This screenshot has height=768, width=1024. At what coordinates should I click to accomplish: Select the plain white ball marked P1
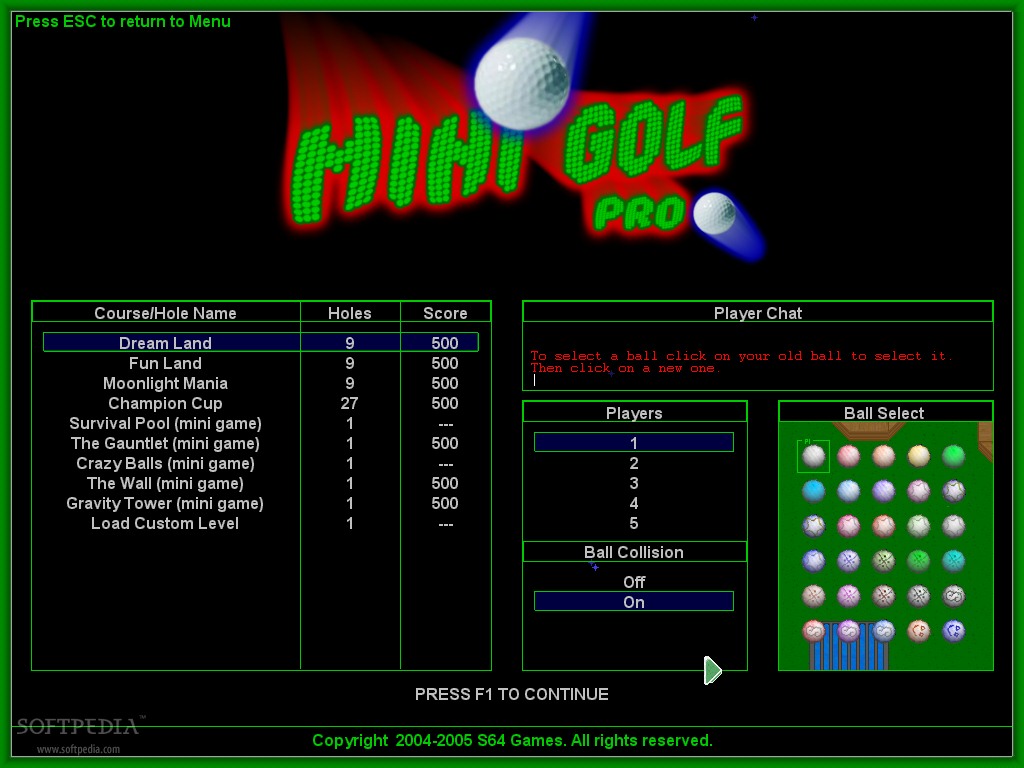[x=814, y=456]
